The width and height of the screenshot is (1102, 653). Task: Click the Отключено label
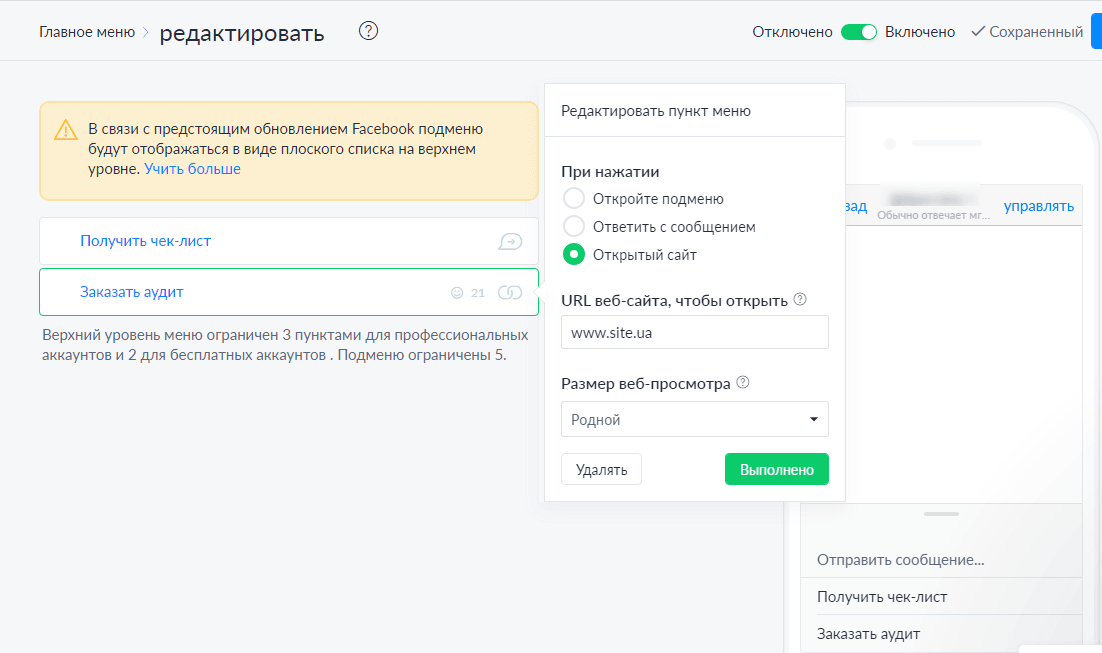[792, 32]
